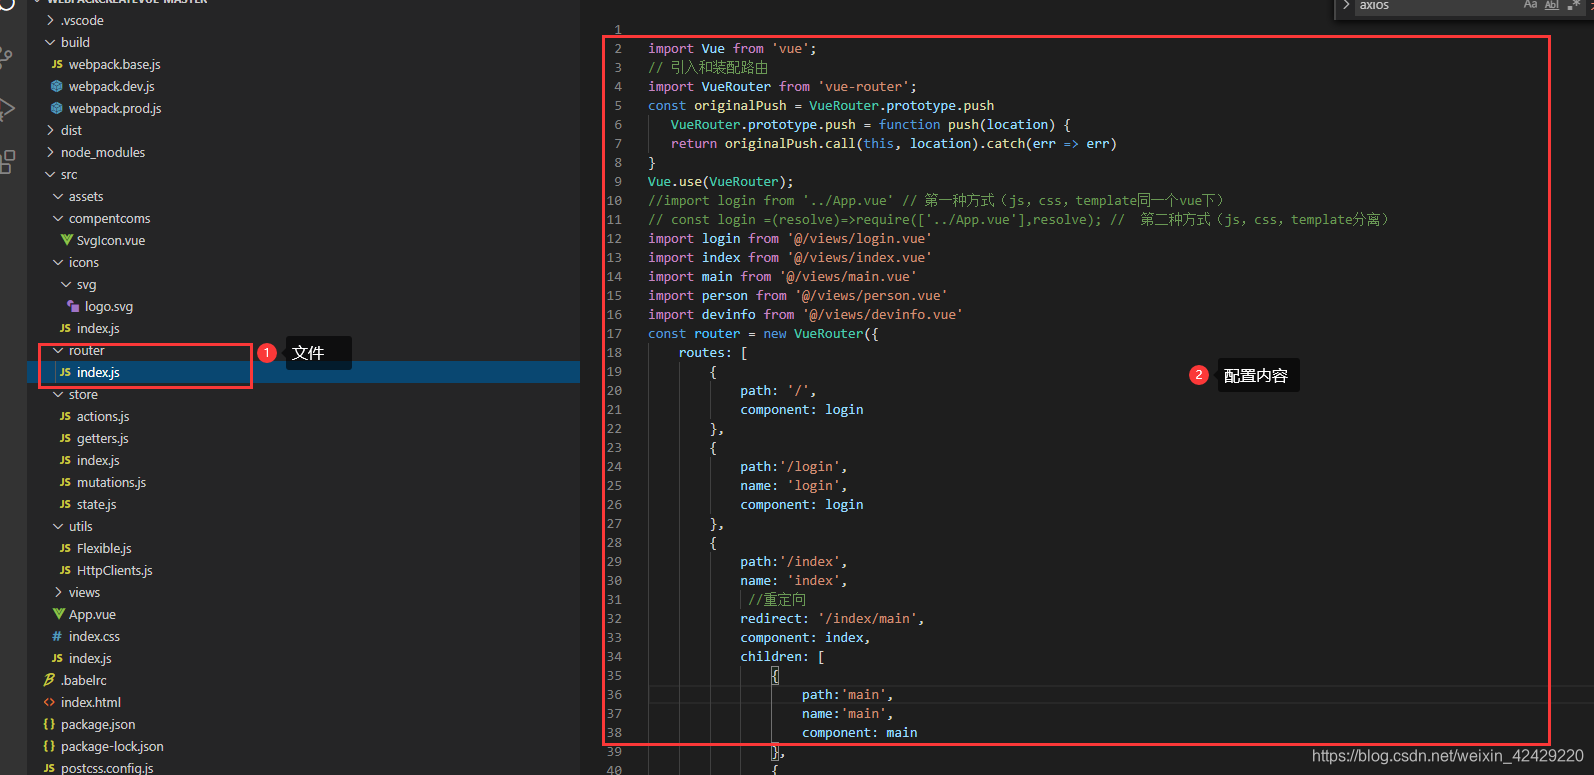
Task: Click the .babelrc Babel icon
Action: (49, 680)
